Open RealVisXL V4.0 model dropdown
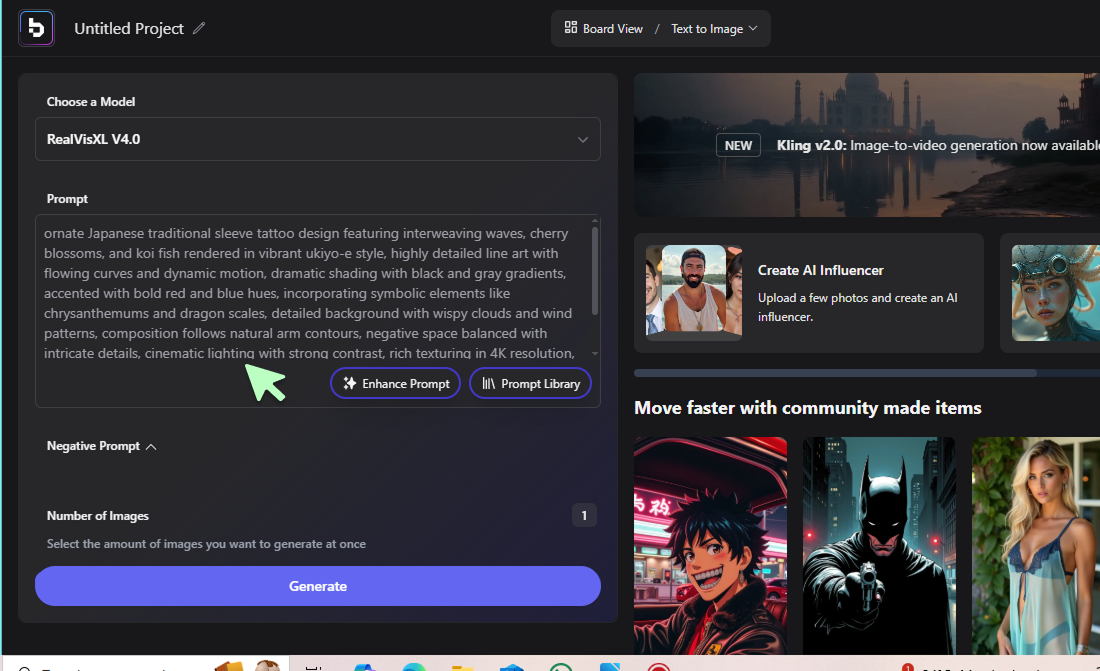 318,139
